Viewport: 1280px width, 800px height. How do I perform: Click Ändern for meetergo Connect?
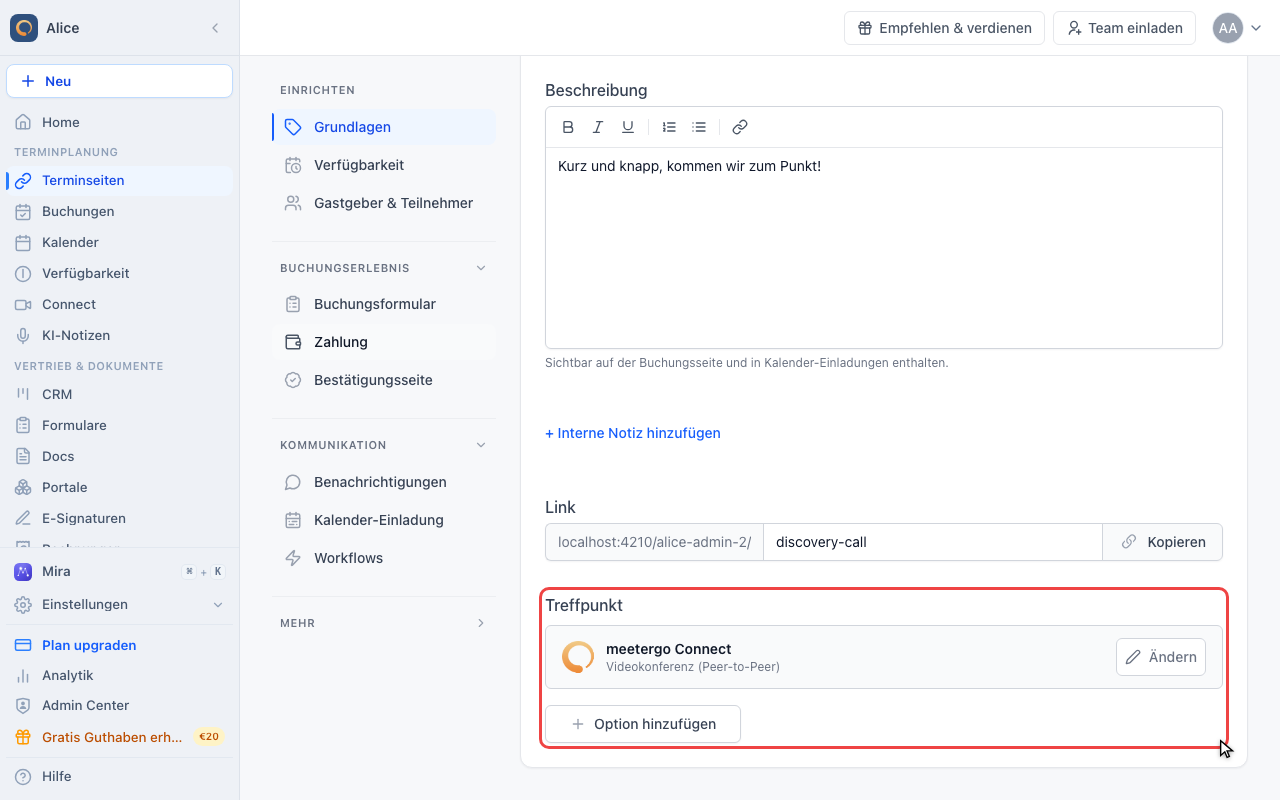coord(1161,657)
